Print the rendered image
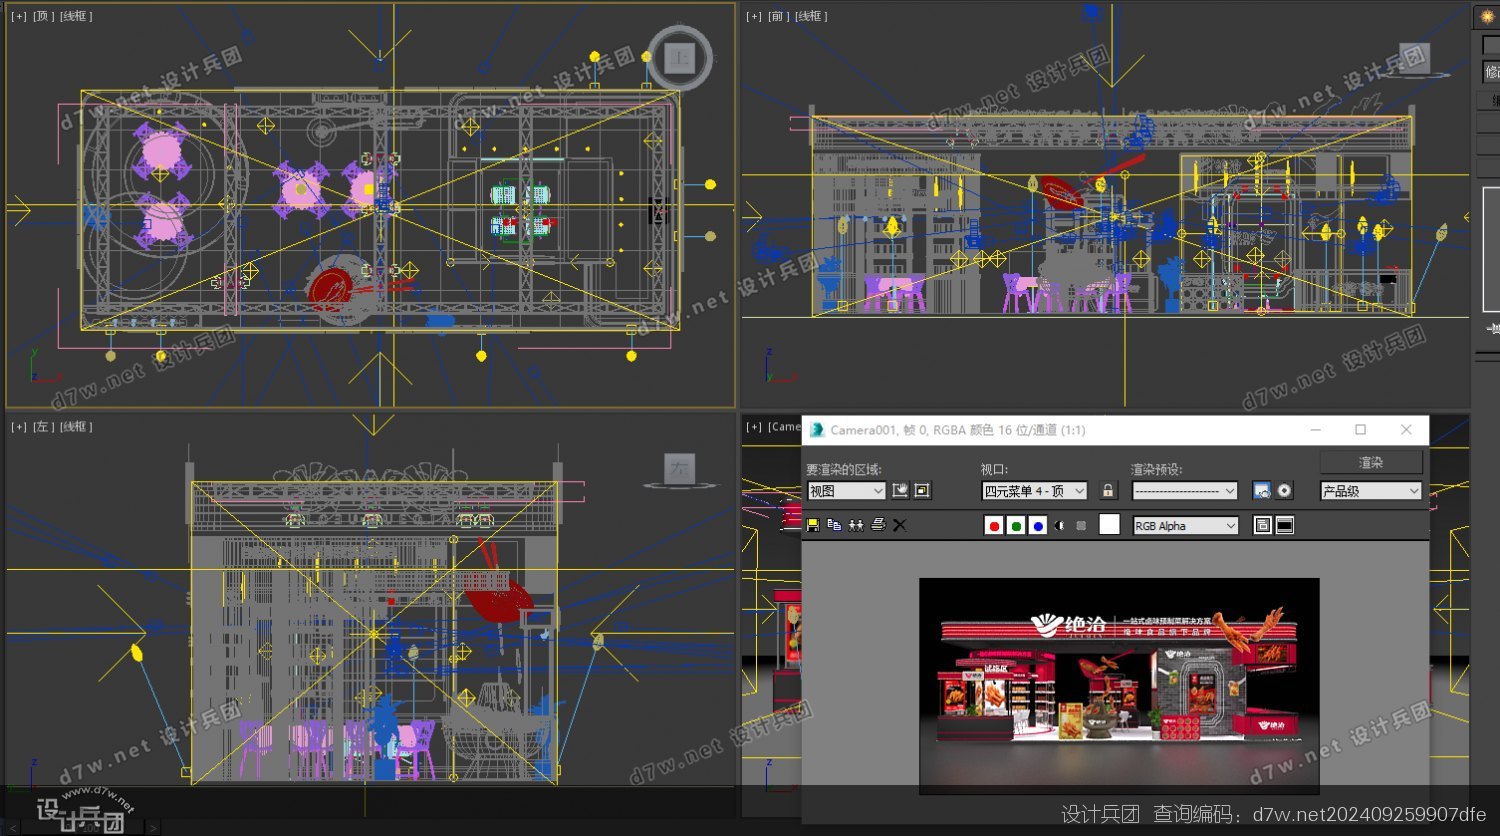 (878, 525)
